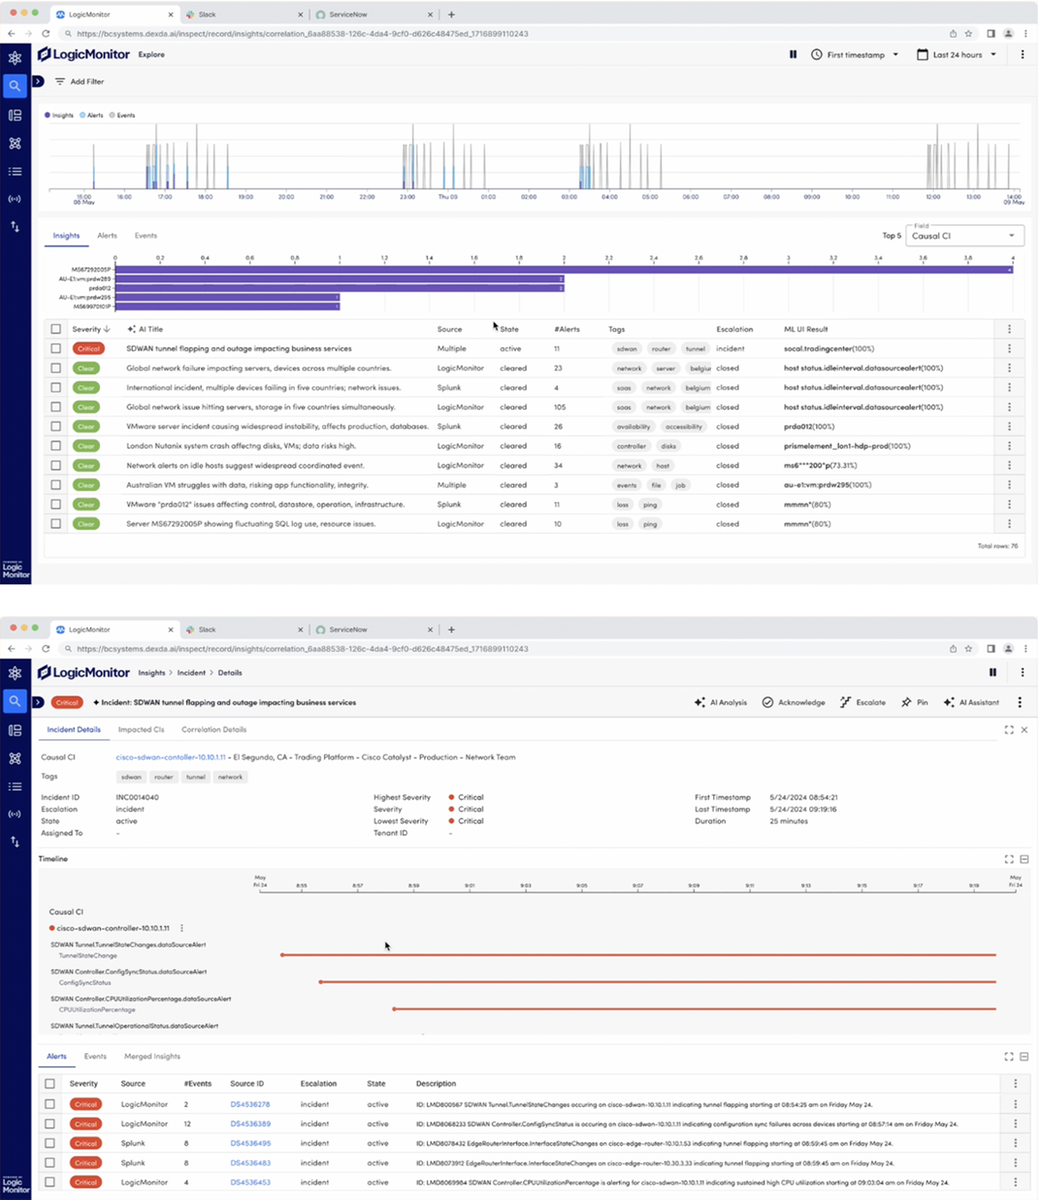Image resolution: width=1040 pixels, height=1200 pixels.
Task: Open the Causal CI field dropdown
Action: click(964, 236)
